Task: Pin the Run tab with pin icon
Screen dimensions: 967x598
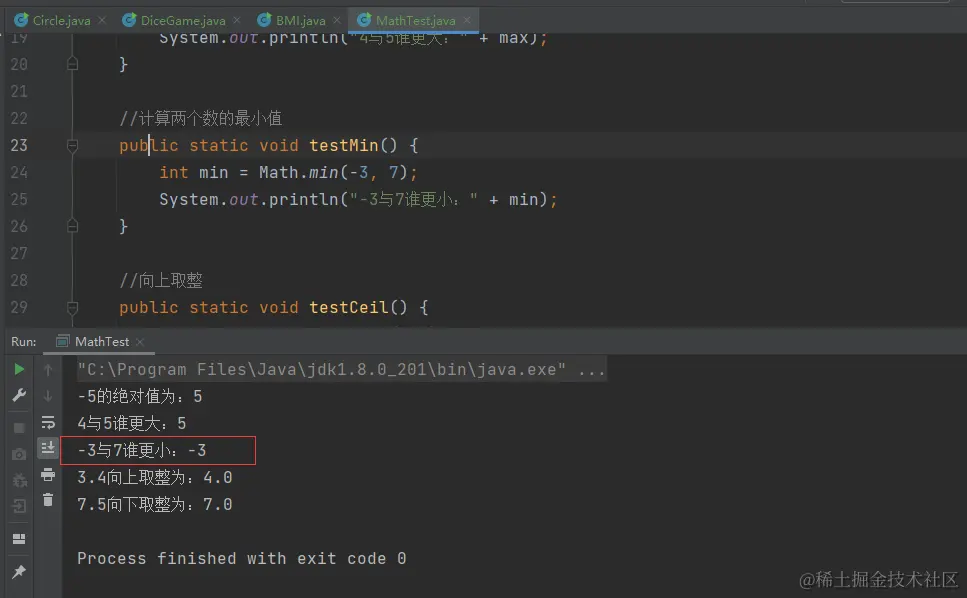Action: tap(19, 571)
